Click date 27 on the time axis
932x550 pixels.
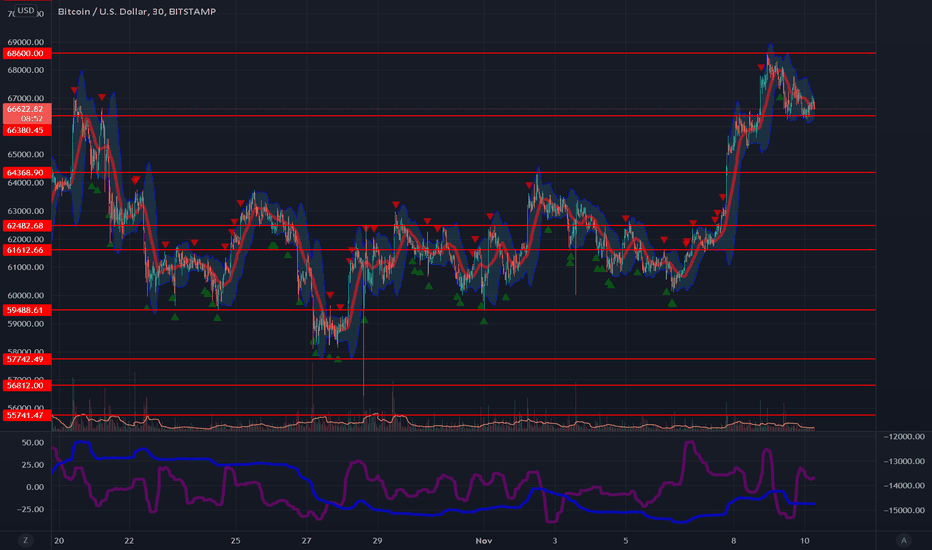(x=306, y=540)
